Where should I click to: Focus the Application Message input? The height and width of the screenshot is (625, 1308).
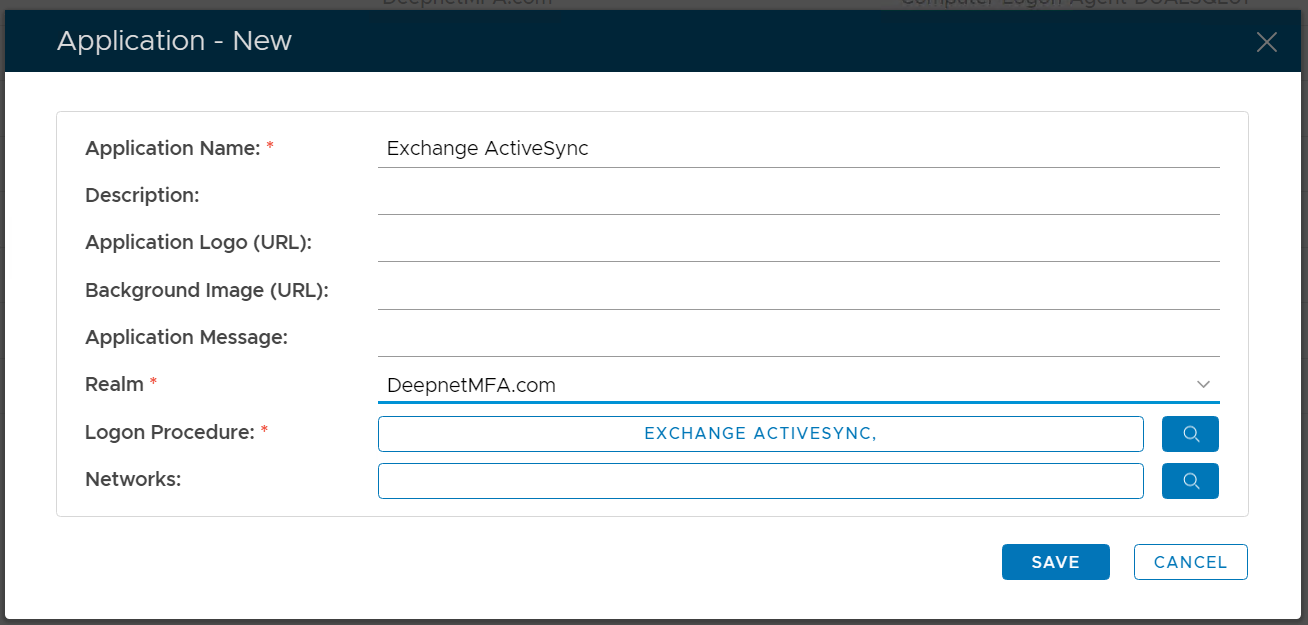[x=798, y=338]
